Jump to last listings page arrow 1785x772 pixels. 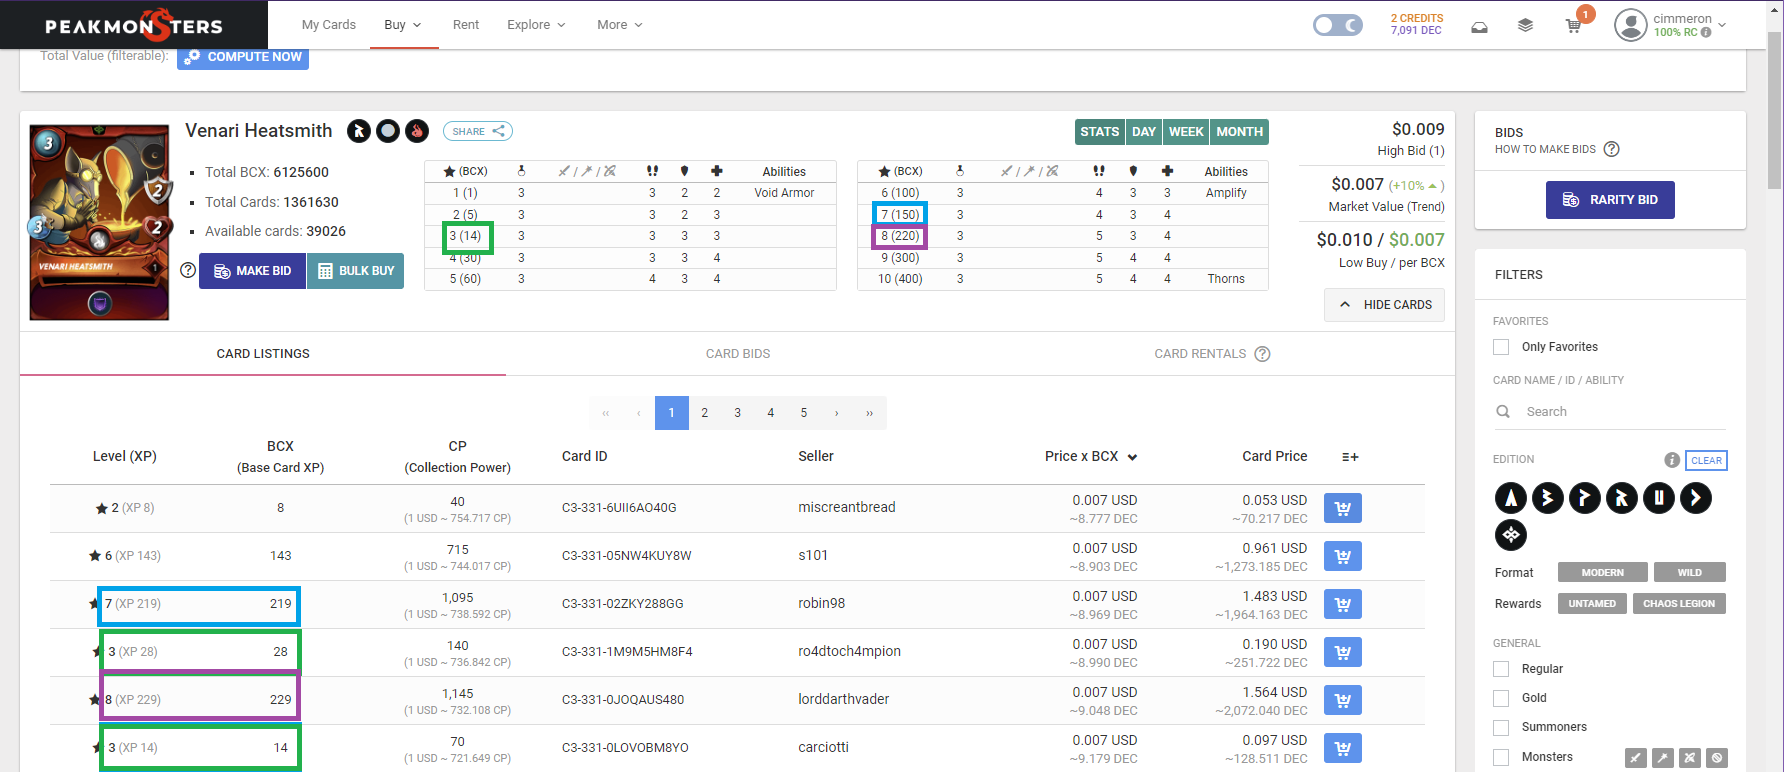click(x=870, y=413)
